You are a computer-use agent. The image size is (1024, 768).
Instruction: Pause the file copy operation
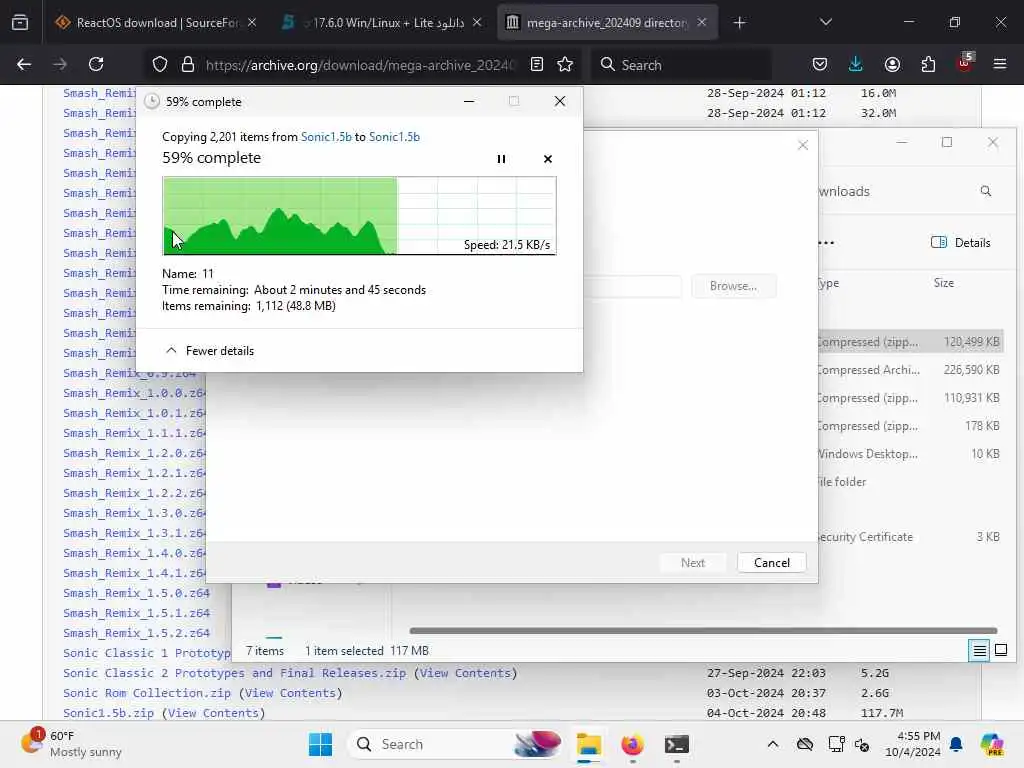[x=501, y=159]
